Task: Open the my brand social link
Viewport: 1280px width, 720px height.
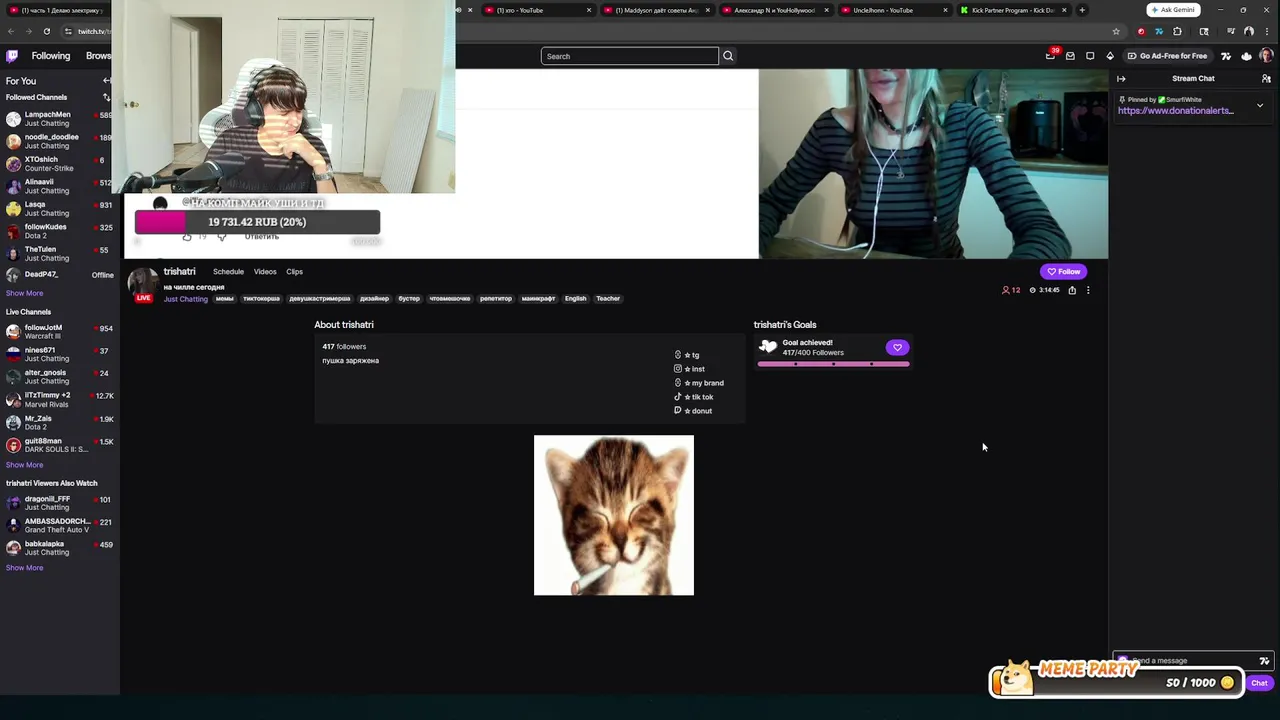Action: pos(698,383)
